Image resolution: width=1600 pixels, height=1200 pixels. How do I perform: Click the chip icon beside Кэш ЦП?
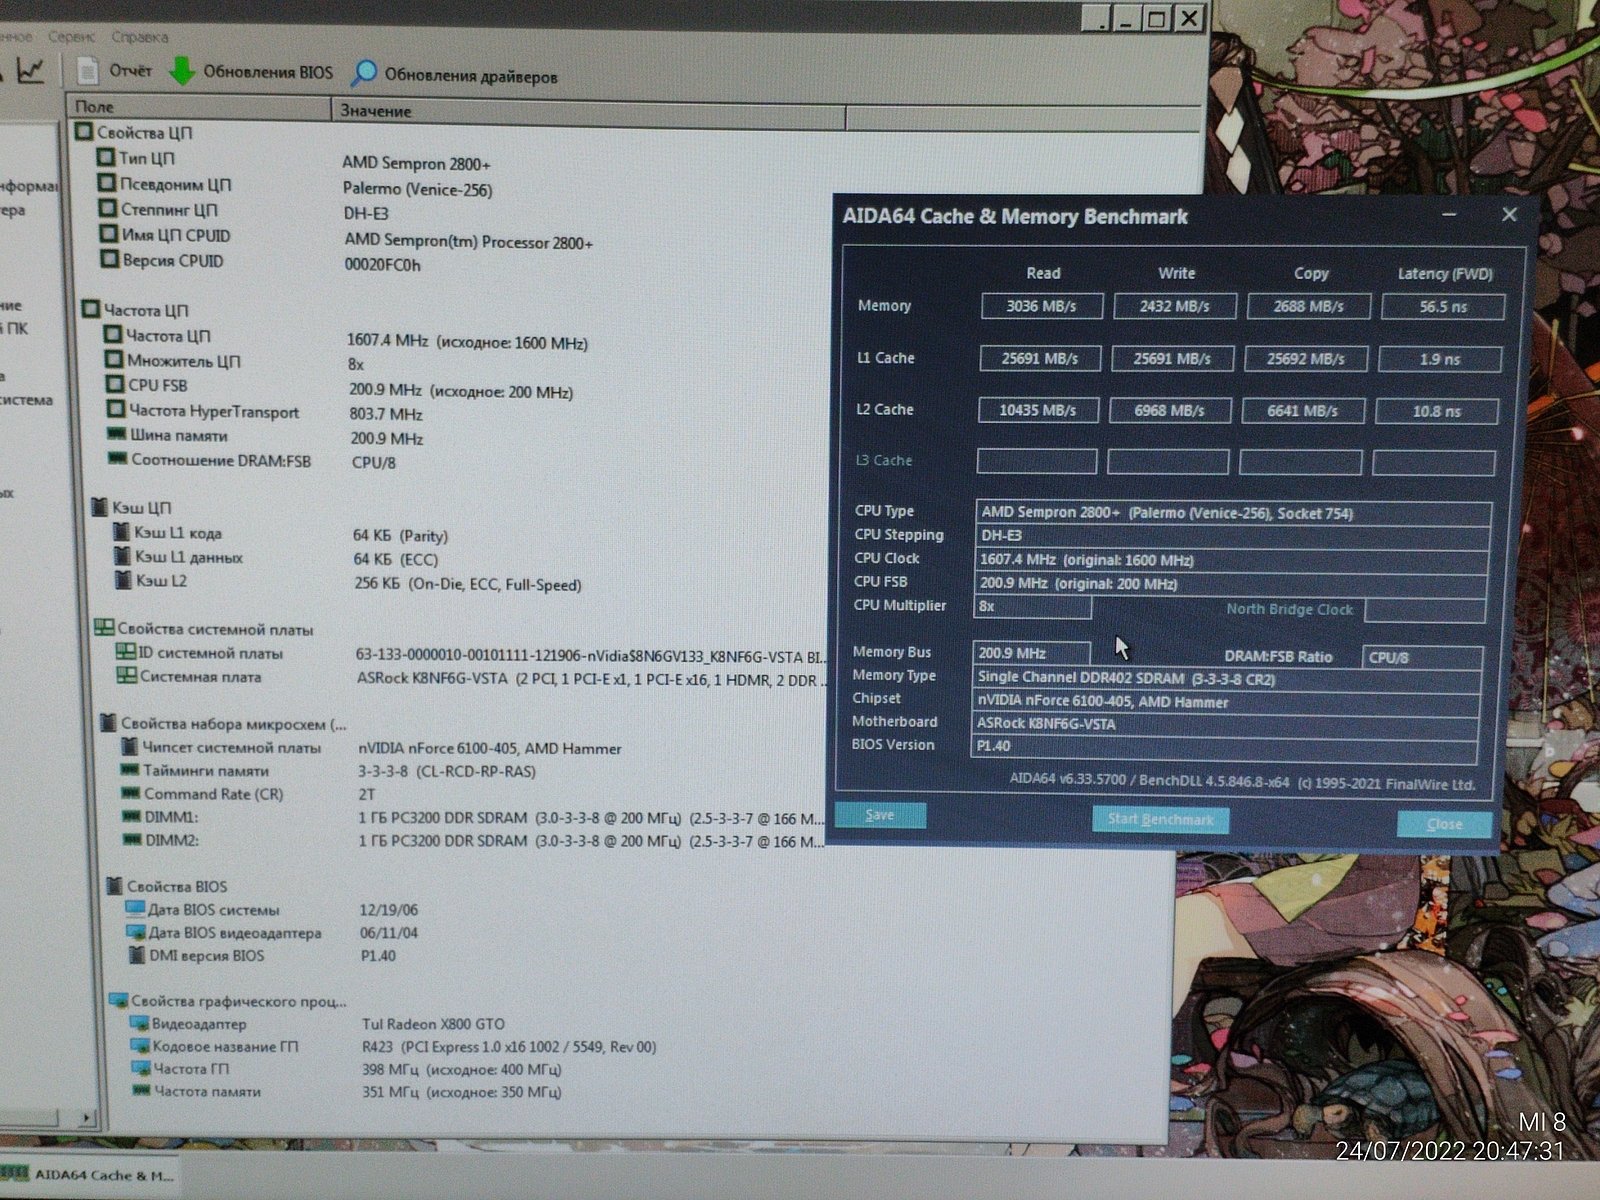click(x=99, y=507)
